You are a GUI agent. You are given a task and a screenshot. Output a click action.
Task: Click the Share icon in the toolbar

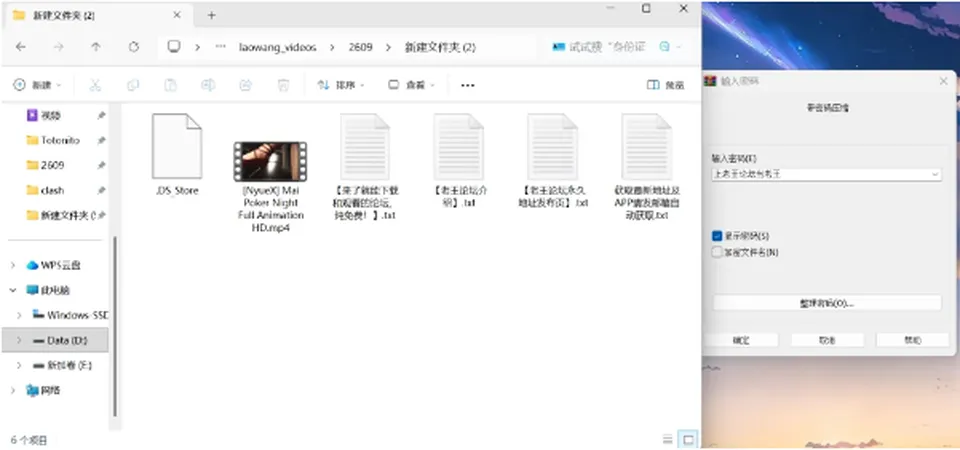[246, 85]
